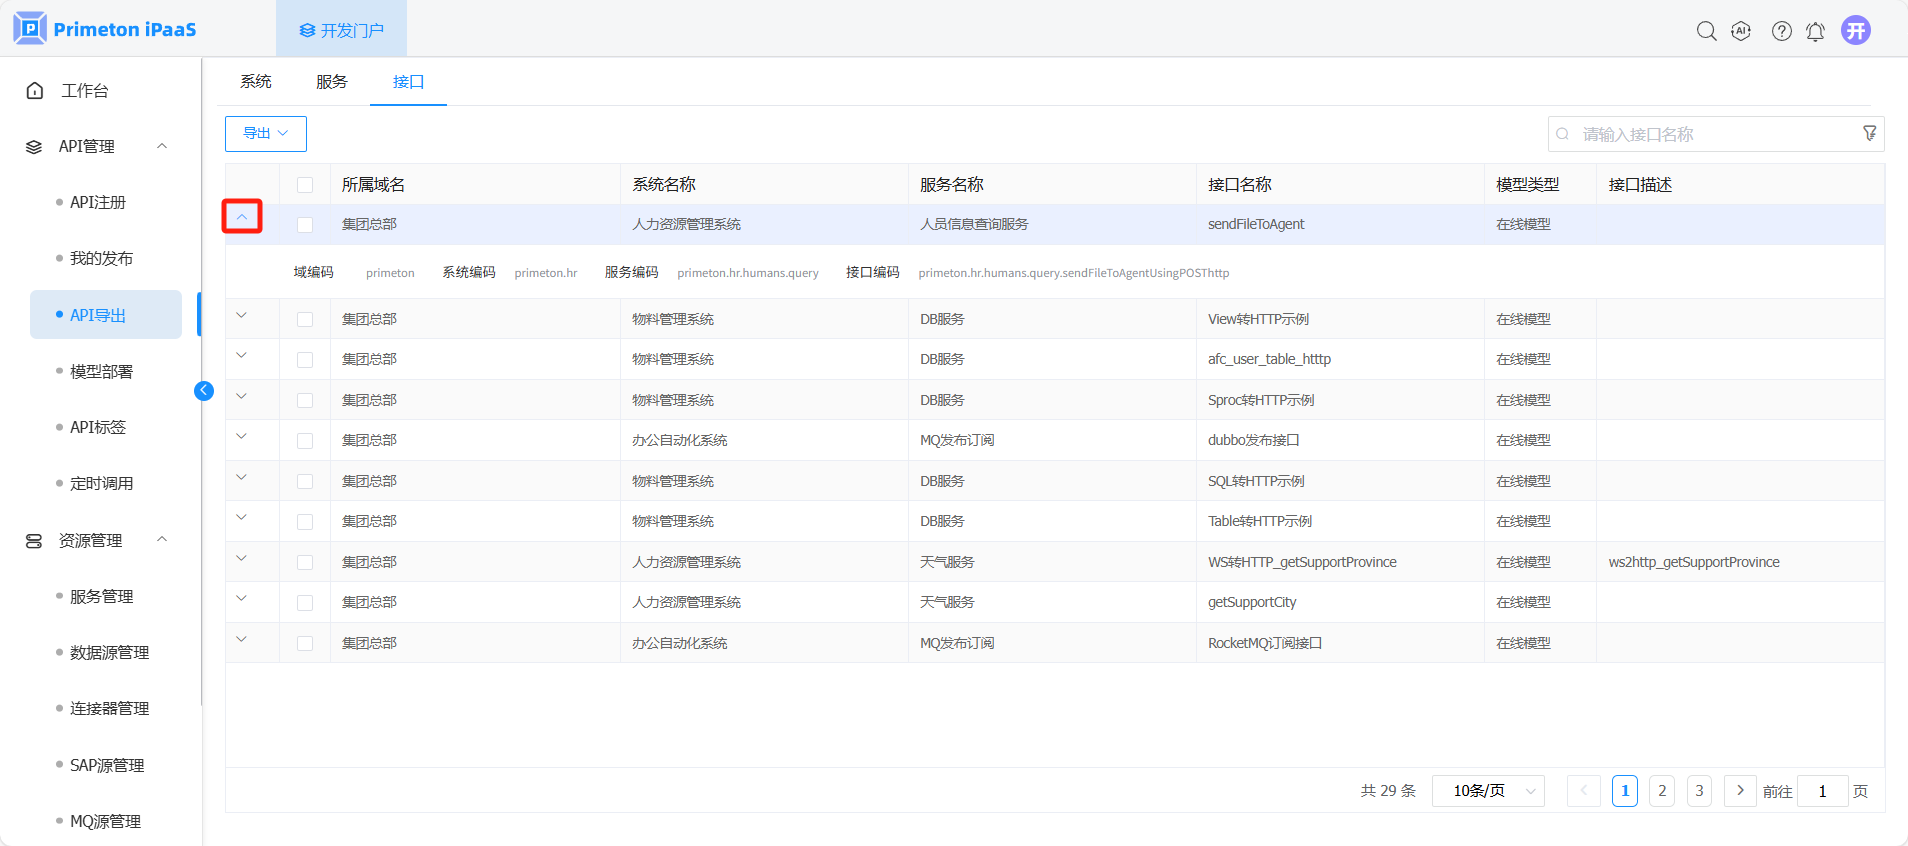Open the 10条/页 page size dropdown
Screen dimensions: 1908x846
point(1488,791)
